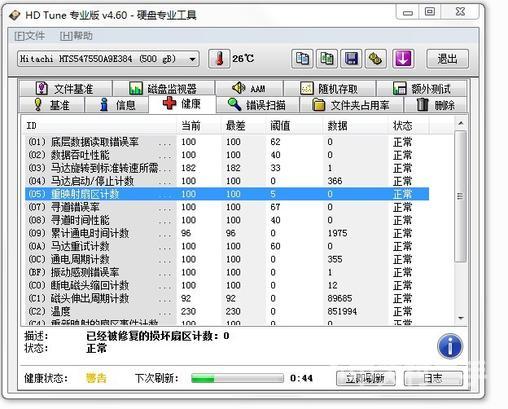Switch to the 错误扫描 tab
Image resolution: width=508 pixels, height=409 pixels.
coord(258,105)
